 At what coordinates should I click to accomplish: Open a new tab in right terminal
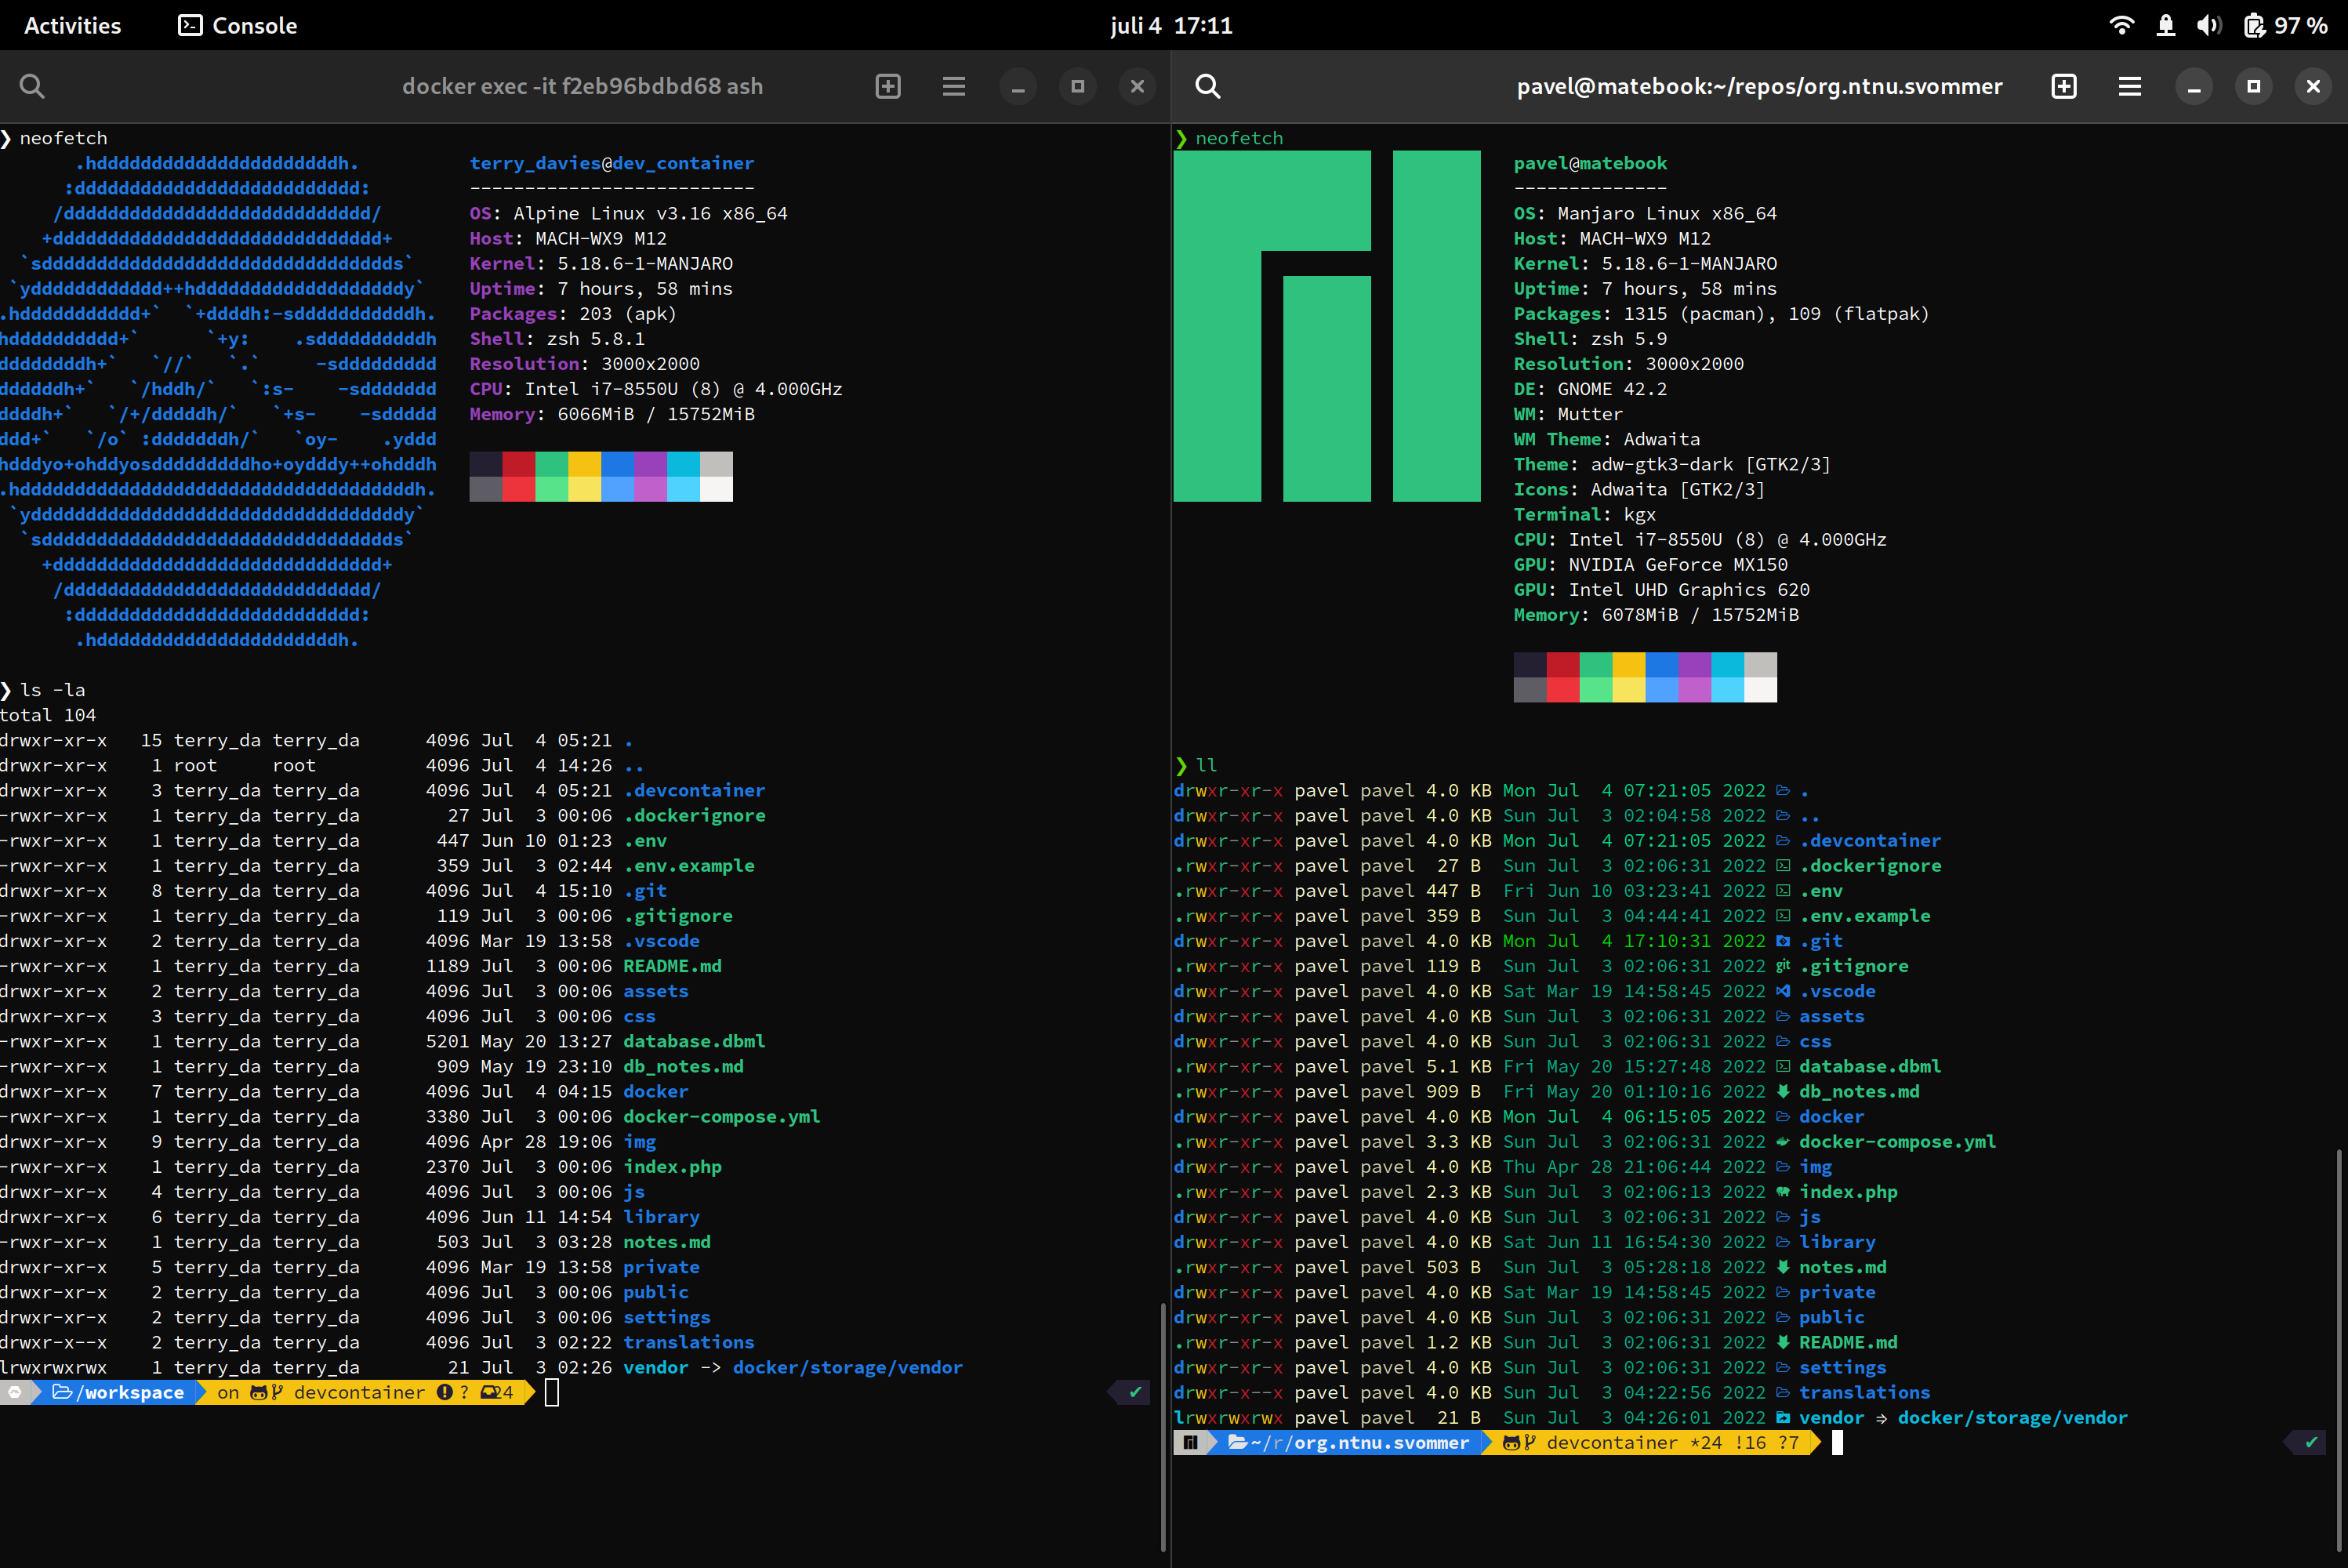coord(2064,86)
